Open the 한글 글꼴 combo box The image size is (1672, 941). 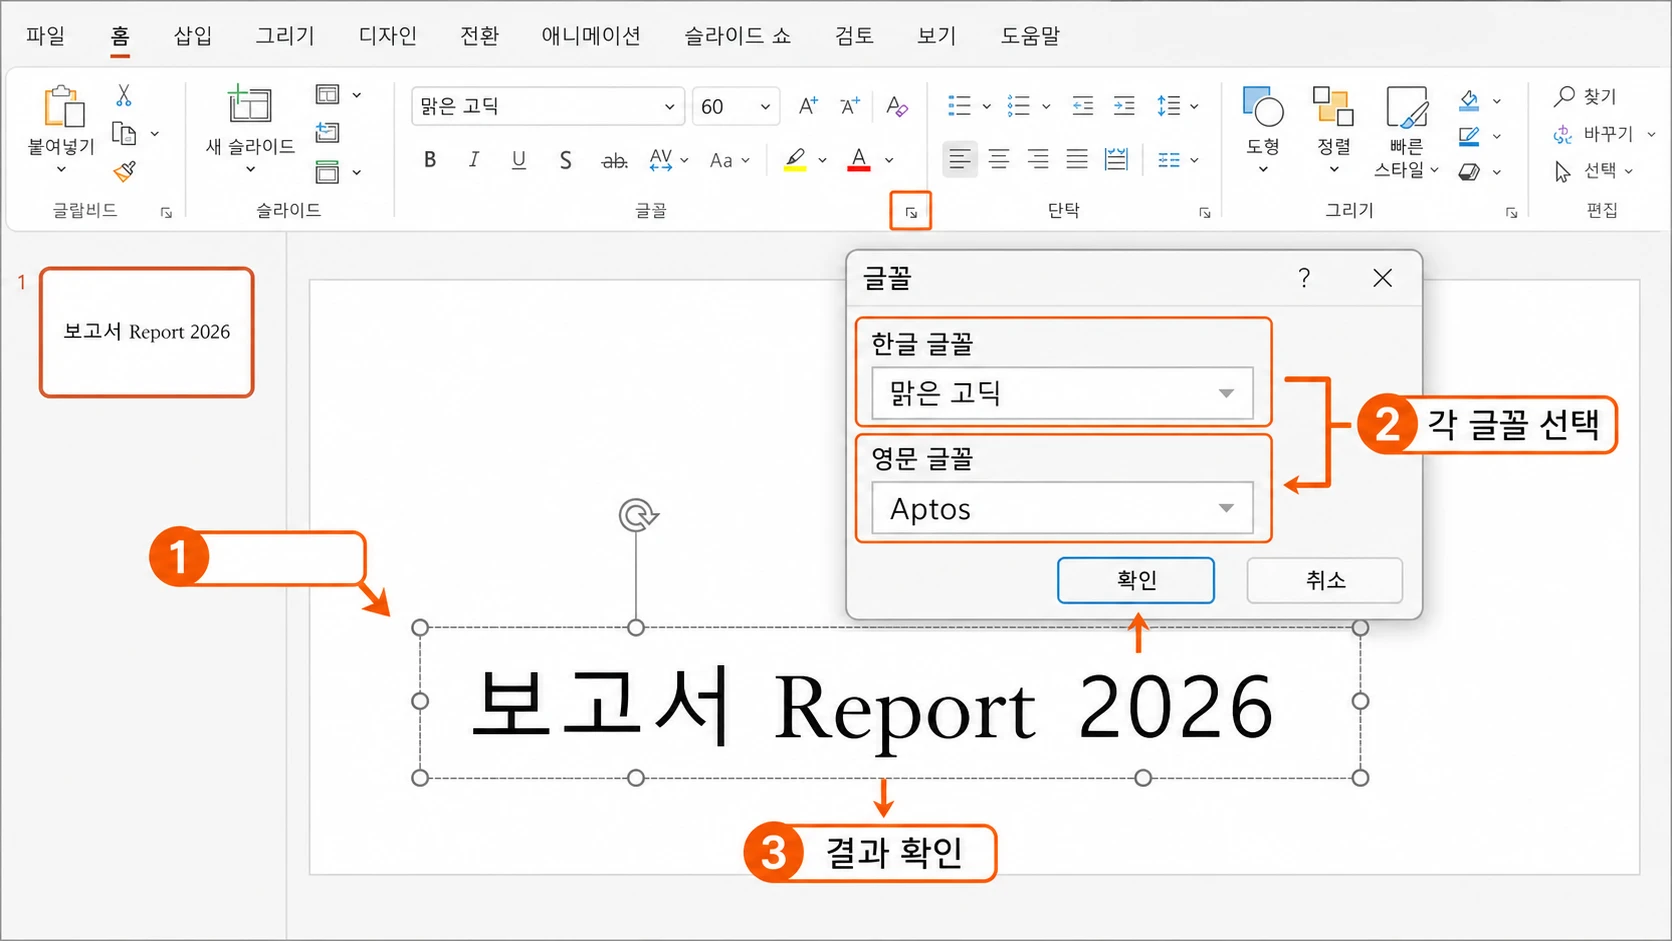(x=1062, y=393)
